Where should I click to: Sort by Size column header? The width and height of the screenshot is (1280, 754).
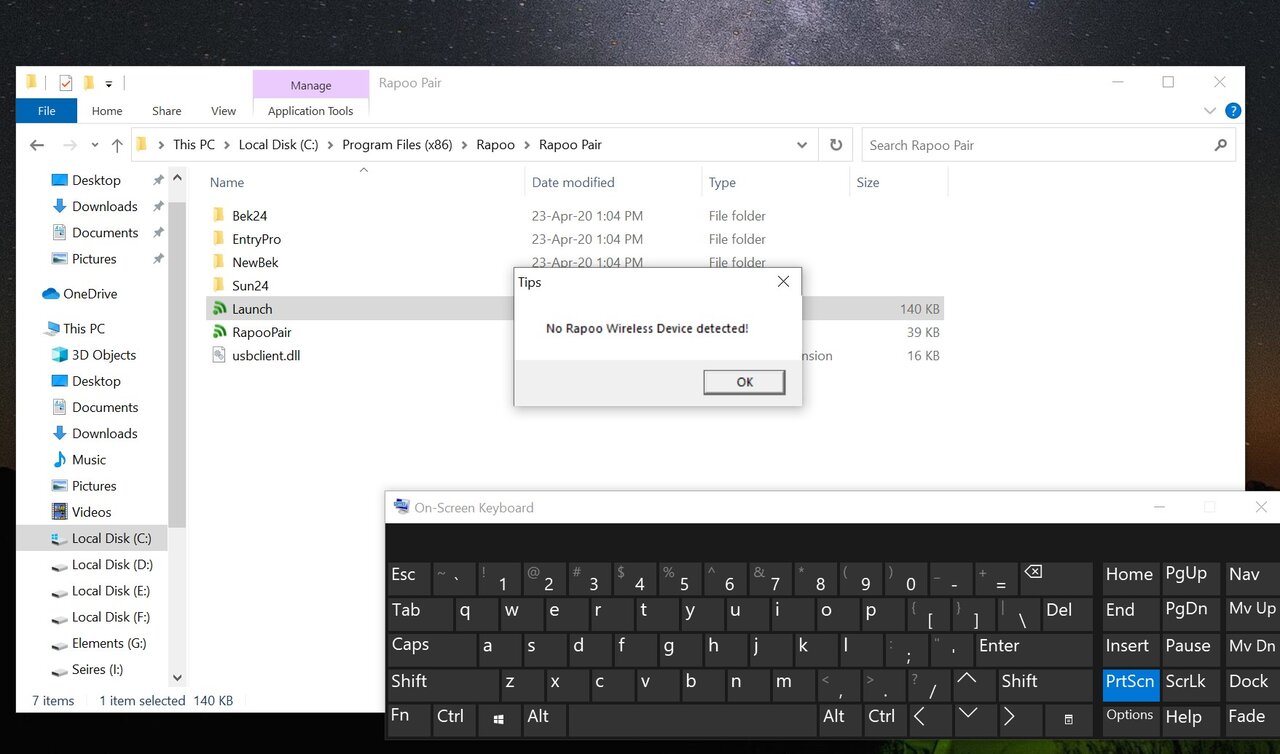pyautogui.click(x=868, y=183)
